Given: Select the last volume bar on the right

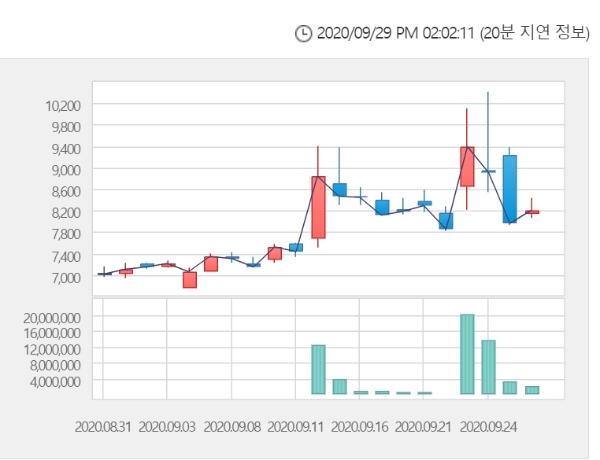Looking at the screenshot, I should pos(532,390).
